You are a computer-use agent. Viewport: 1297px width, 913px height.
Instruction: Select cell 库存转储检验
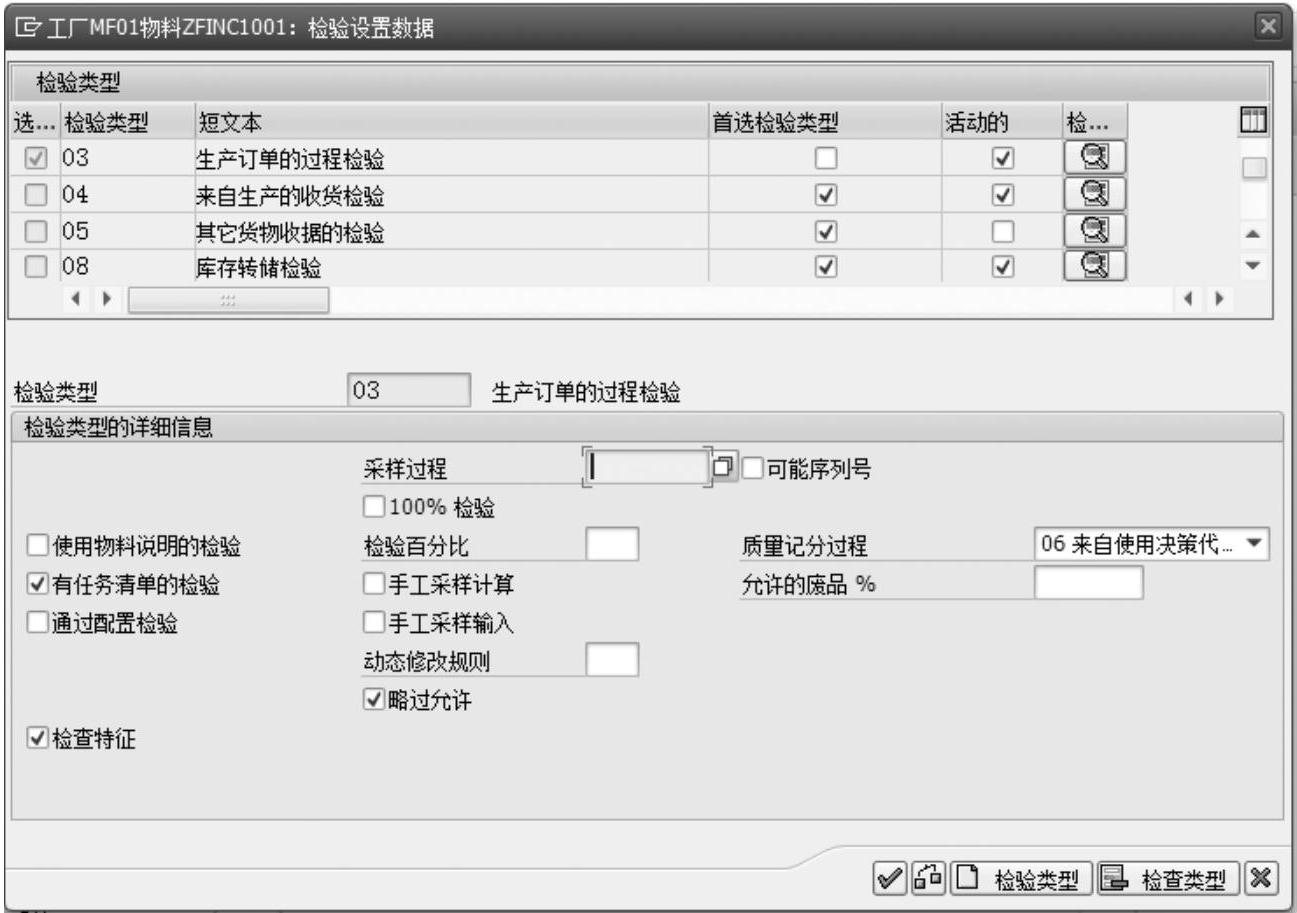coord(452,266)
